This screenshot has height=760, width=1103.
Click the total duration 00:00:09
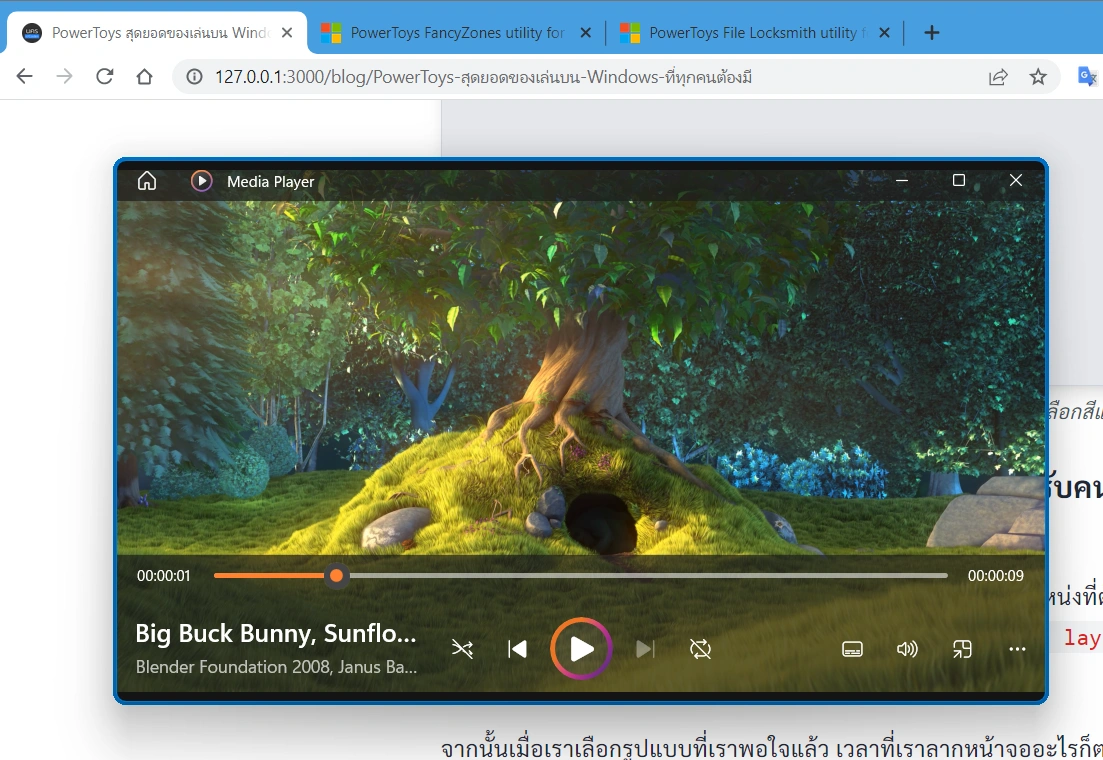pyautogui.click(x=995, y=576)
